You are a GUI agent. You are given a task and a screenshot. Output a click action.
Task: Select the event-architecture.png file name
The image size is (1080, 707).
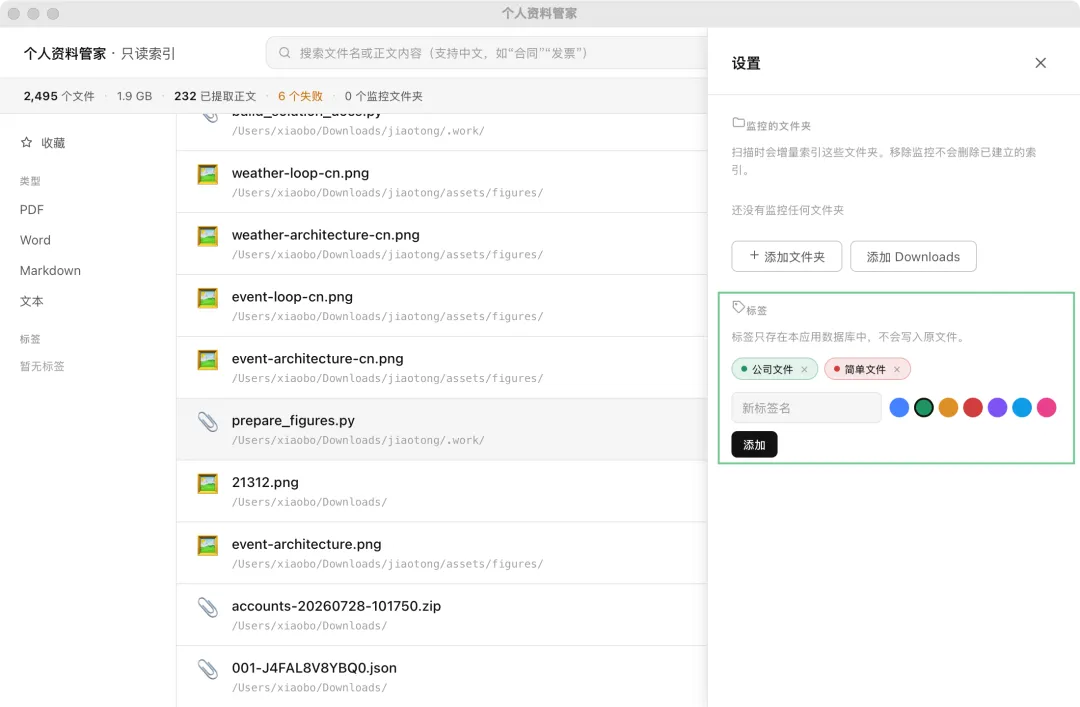click(x=307, y=544)
